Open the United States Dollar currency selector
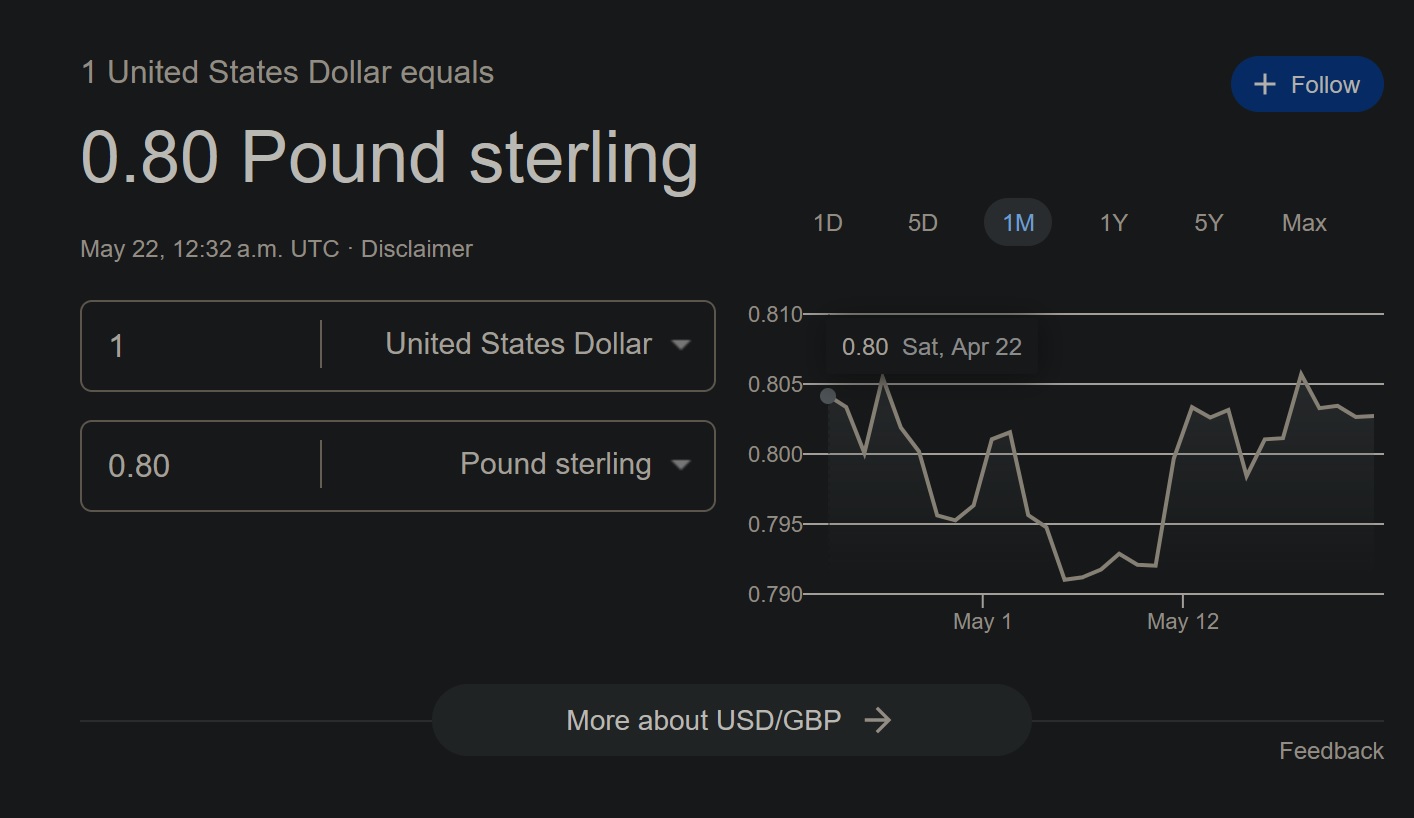Viewport: 1414px width, 818px height. point(520,345)
